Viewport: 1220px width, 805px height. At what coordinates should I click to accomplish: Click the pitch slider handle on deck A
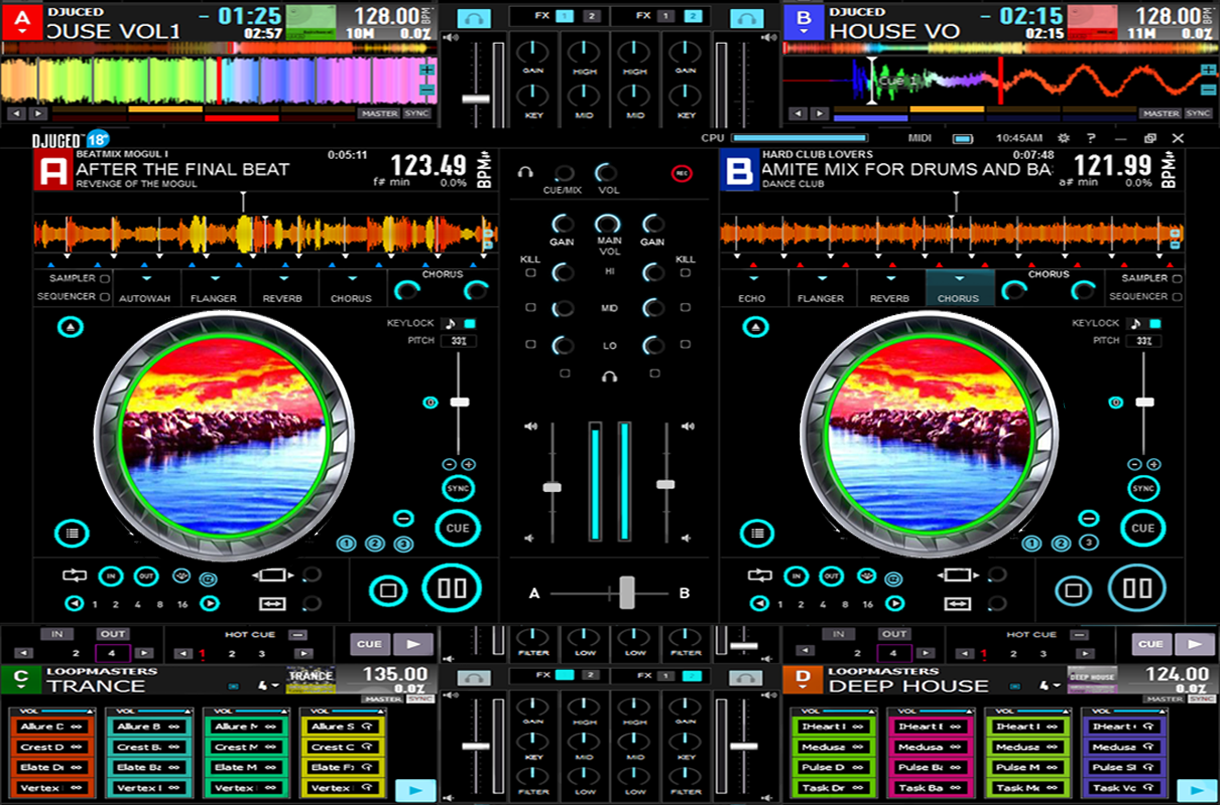(x=459, y=401)
